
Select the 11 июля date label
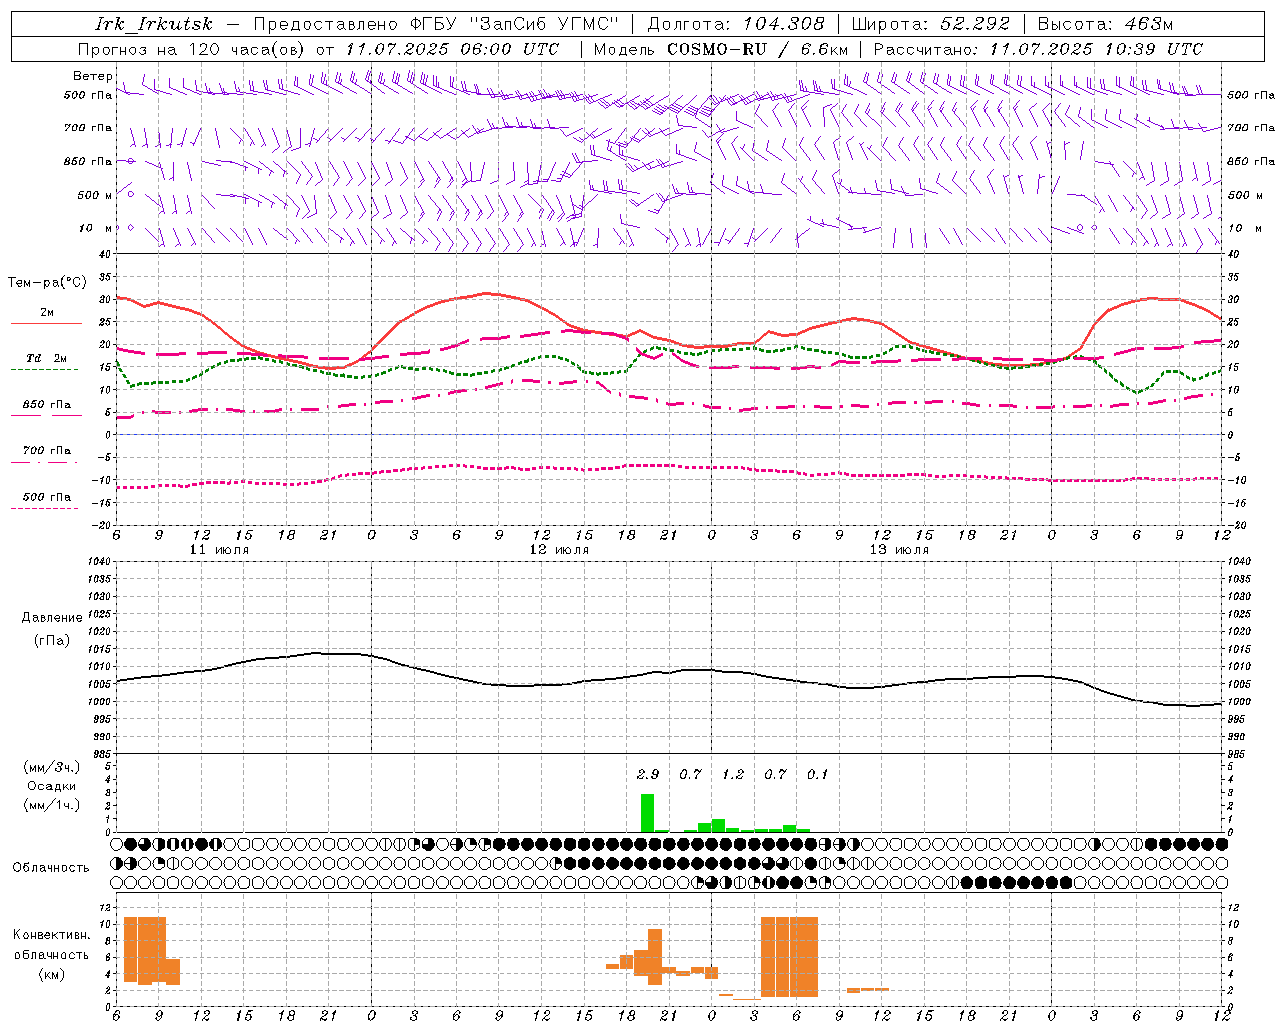click(219, 550)
